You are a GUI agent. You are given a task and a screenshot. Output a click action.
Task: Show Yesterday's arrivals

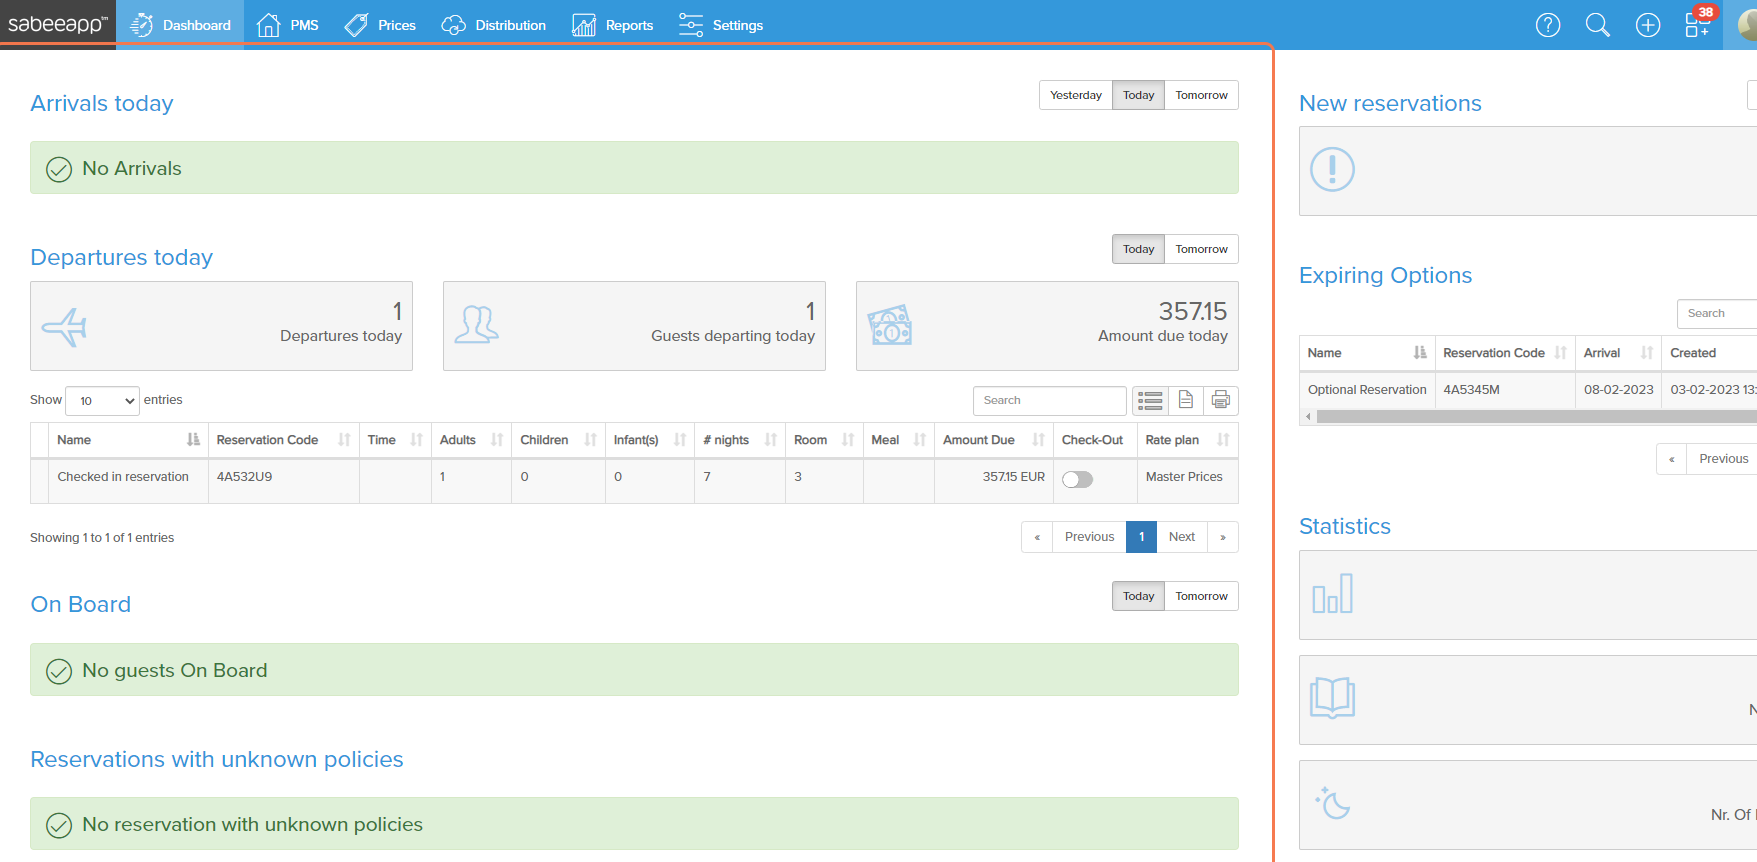tap(1076, 95)
